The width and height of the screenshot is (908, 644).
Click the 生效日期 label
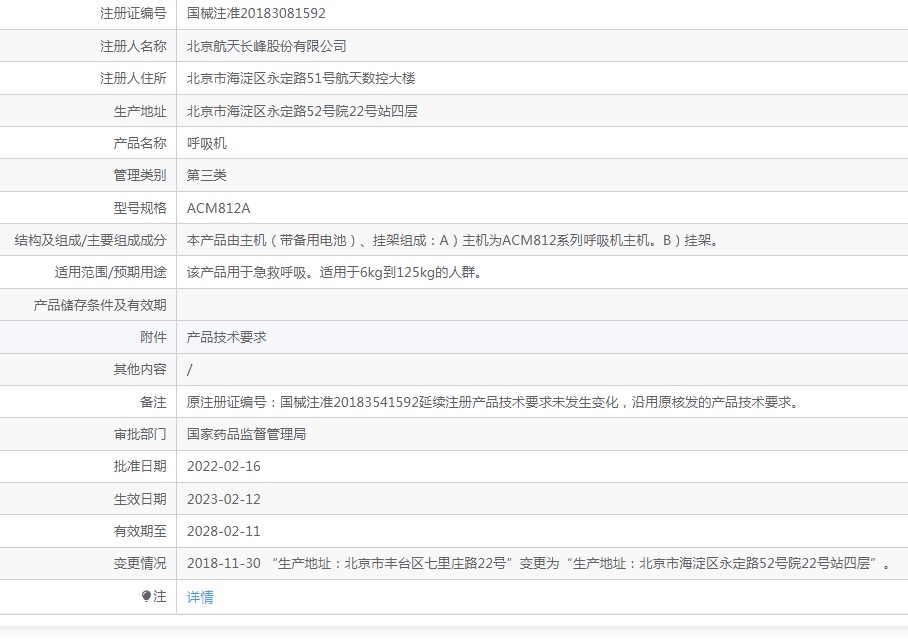click(x=140, y=499)
